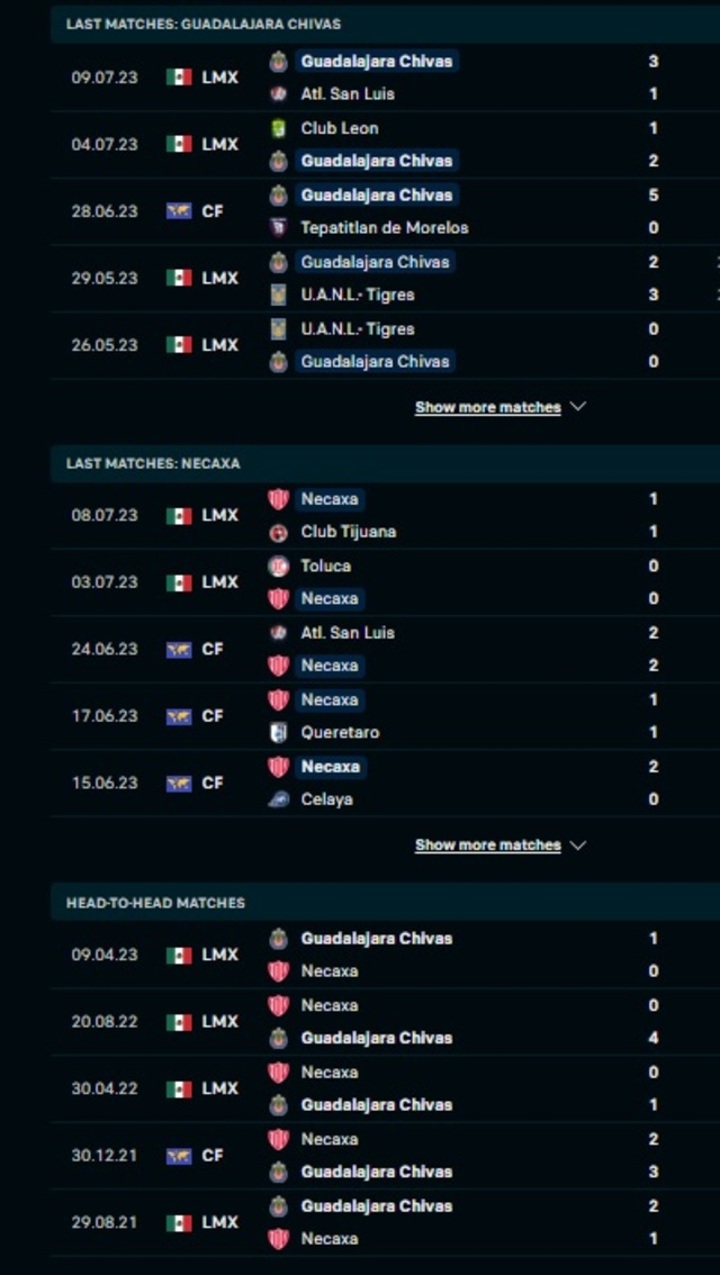Click the Club Tijuana team crest
Screen dimensions: 720x1275
click(279, 532)
